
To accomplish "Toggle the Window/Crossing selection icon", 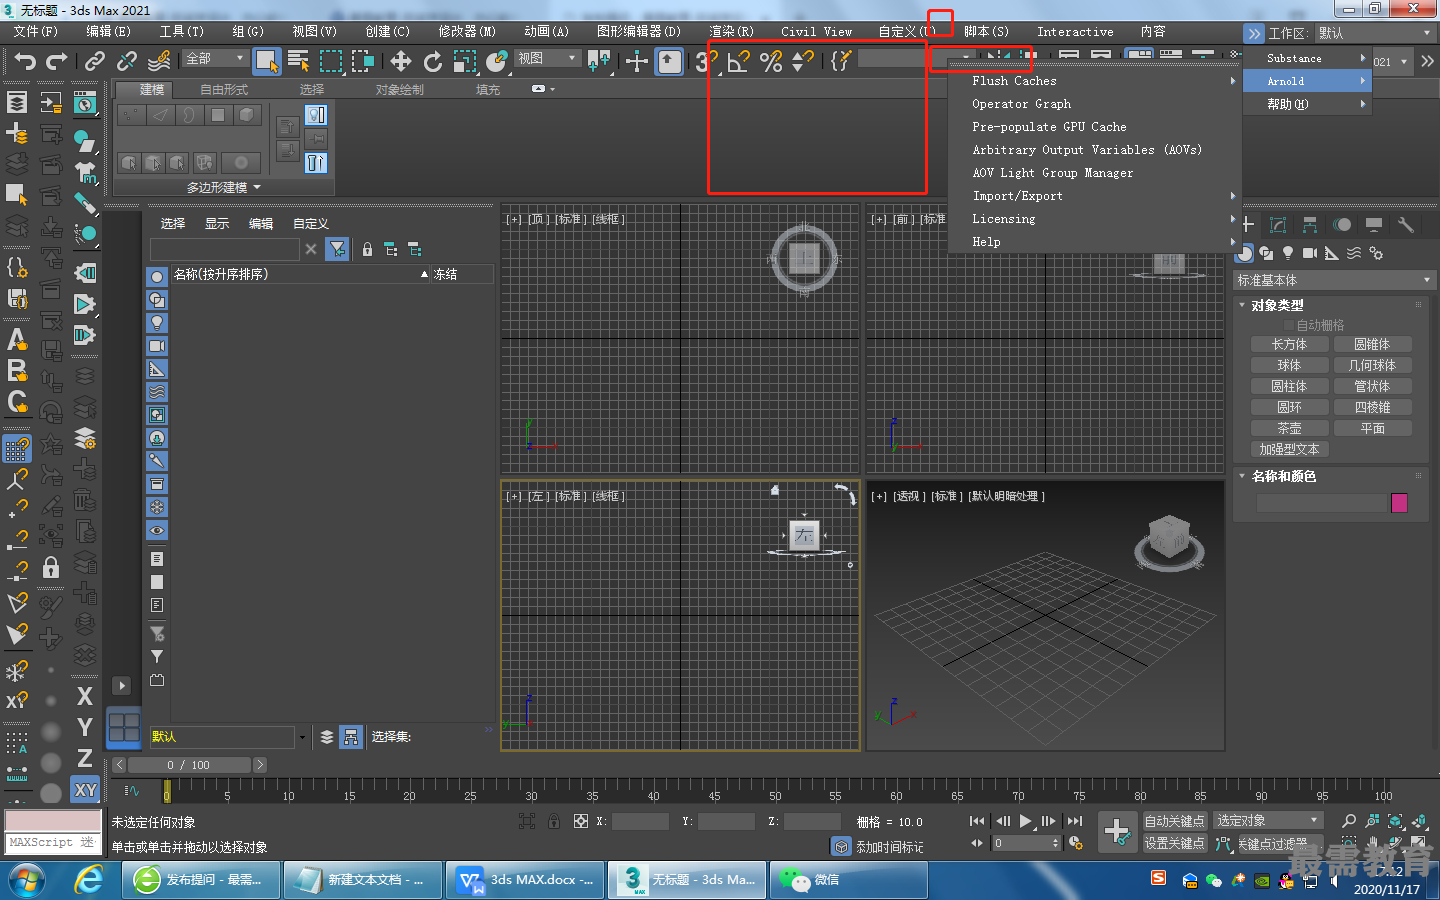I will point(362,62).
